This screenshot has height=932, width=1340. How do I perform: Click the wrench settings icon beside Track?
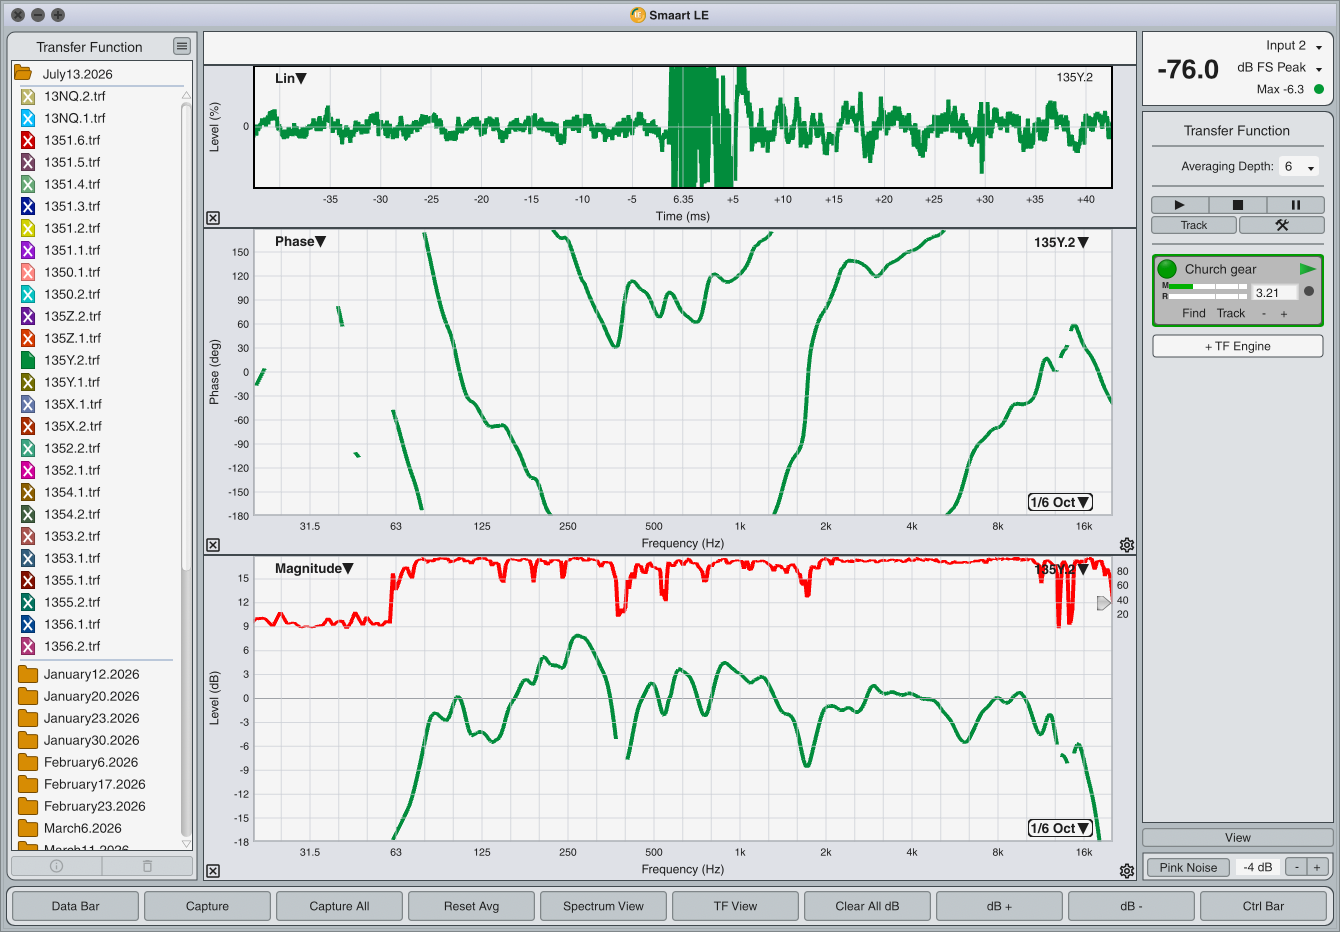click(x=1281, y=225)
